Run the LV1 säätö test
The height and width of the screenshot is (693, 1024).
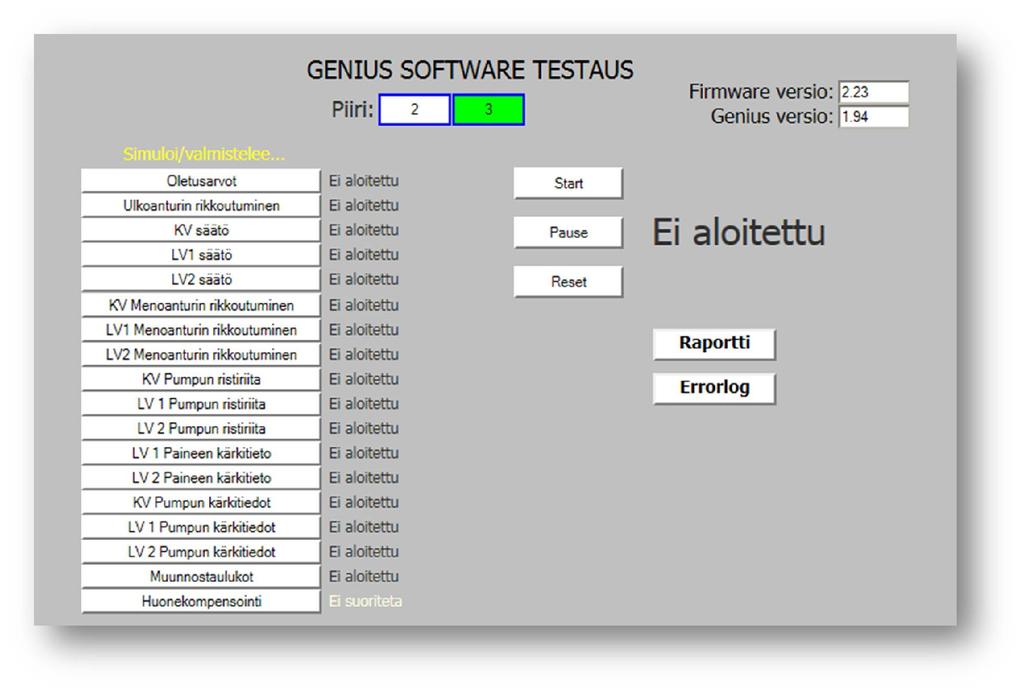pos(201,255)
